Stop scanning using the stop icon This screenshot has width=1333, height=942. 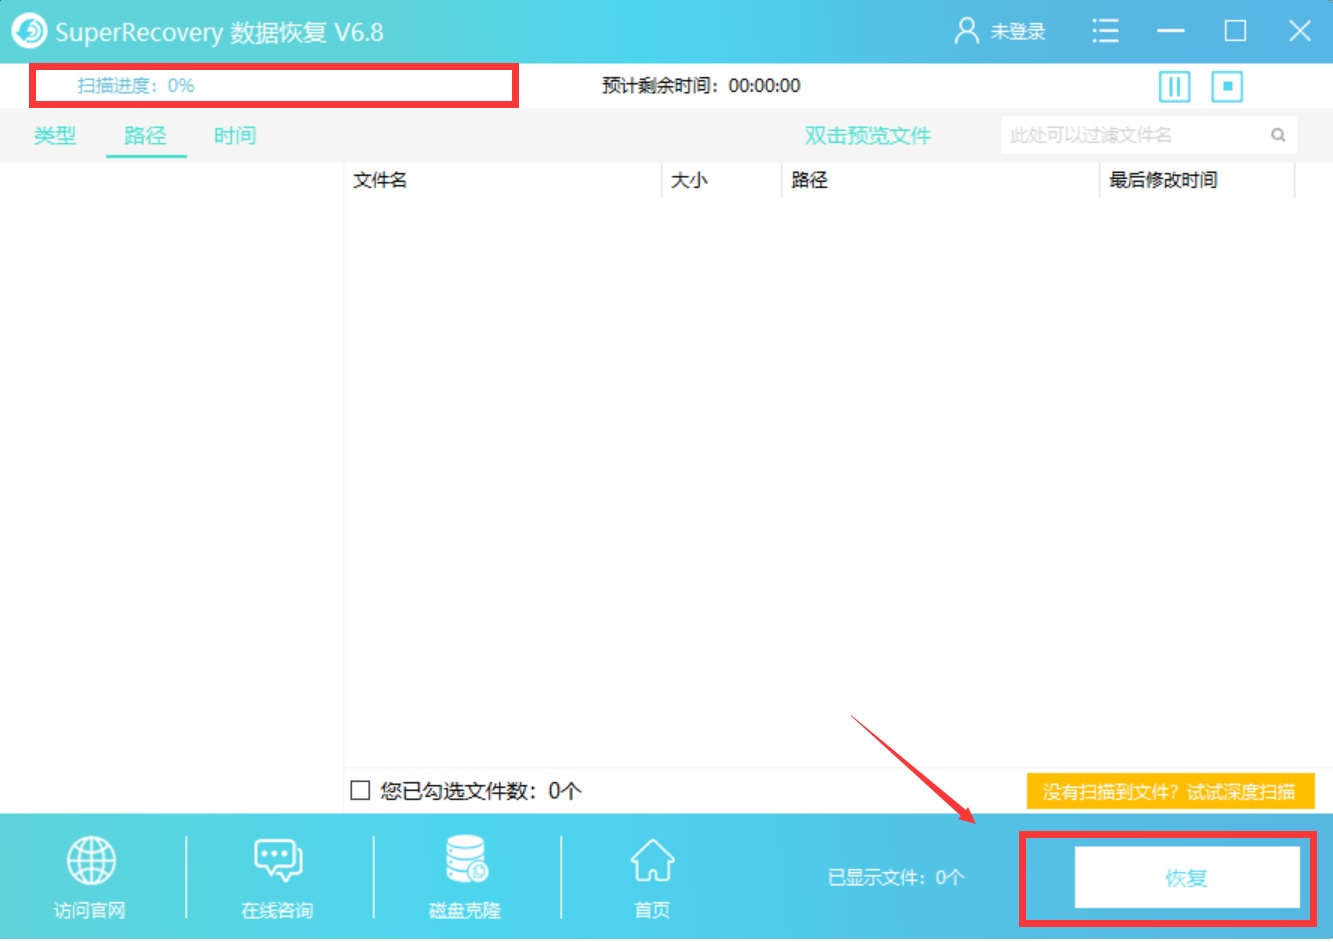[1227, 87]
